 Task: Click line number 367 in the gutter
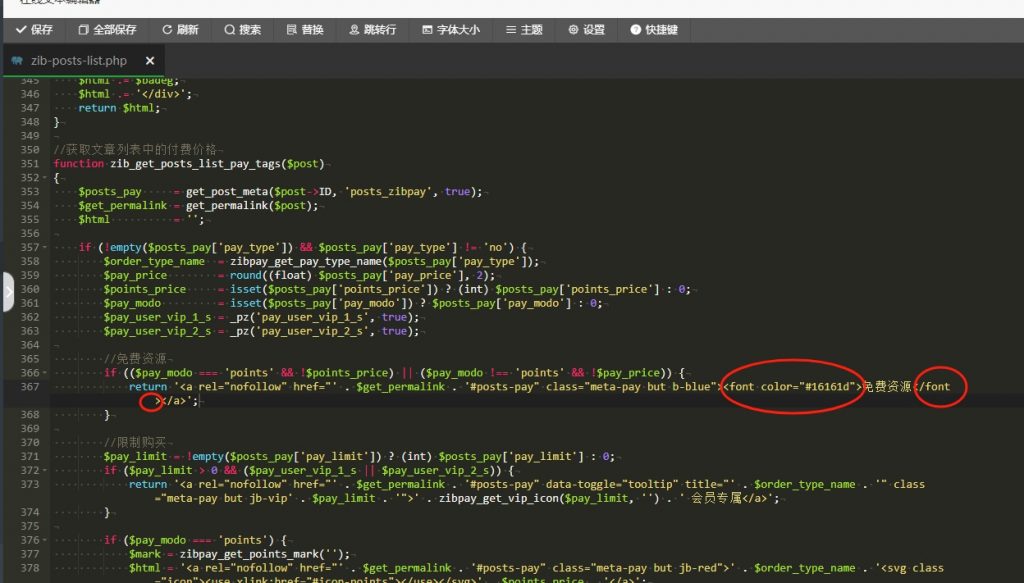tap(28, 387)
